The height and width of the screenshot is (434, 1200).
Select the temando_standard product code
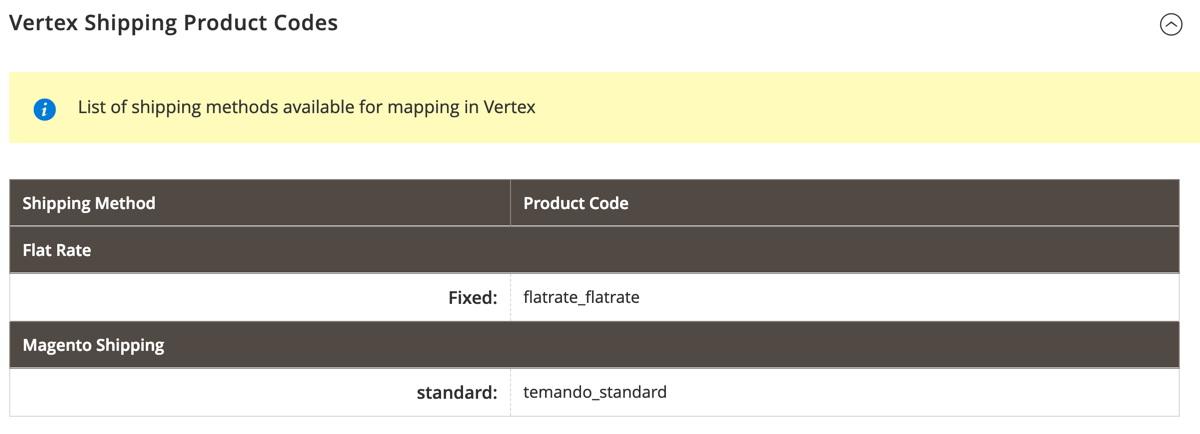(595, 392)
